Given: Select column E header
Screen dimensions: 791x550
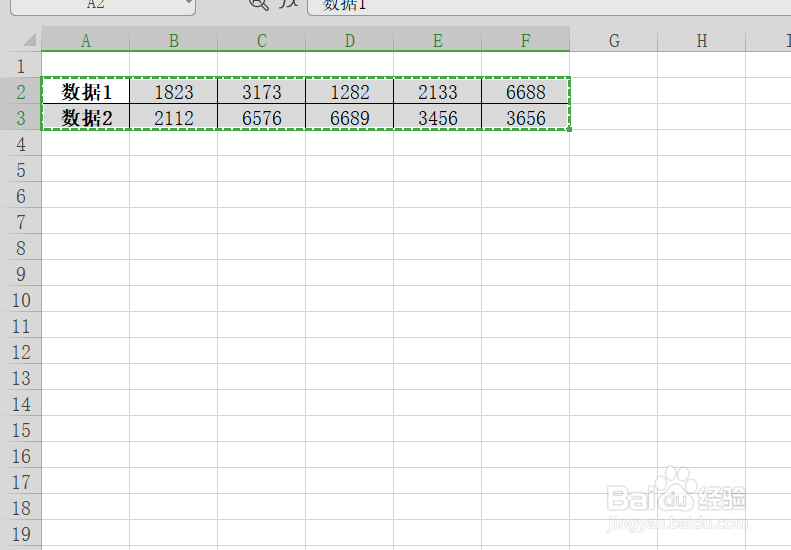Looking at the screenshot, I should (x=437, y=39).
